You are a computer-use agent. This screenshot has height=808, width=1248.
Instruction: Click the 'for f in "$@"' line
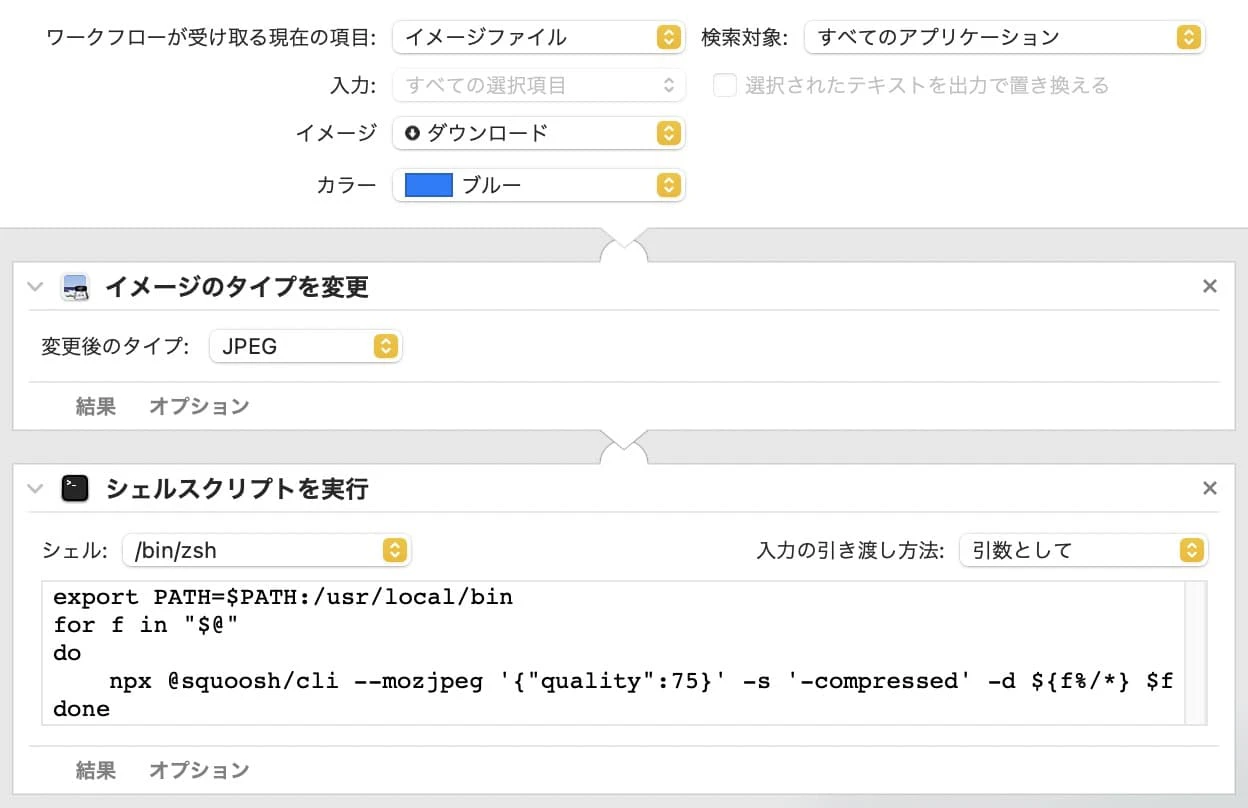click(147, 625)
